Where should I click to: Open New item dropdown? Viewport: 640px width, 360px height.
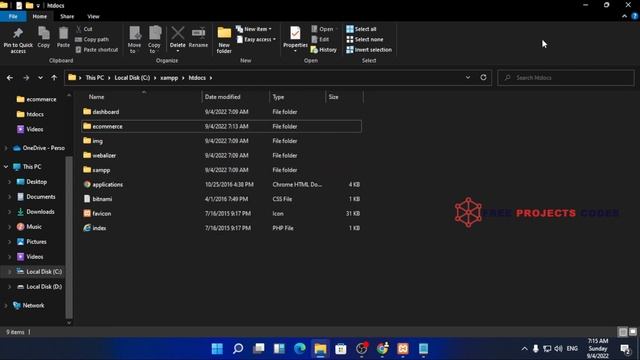click(254, 29)
